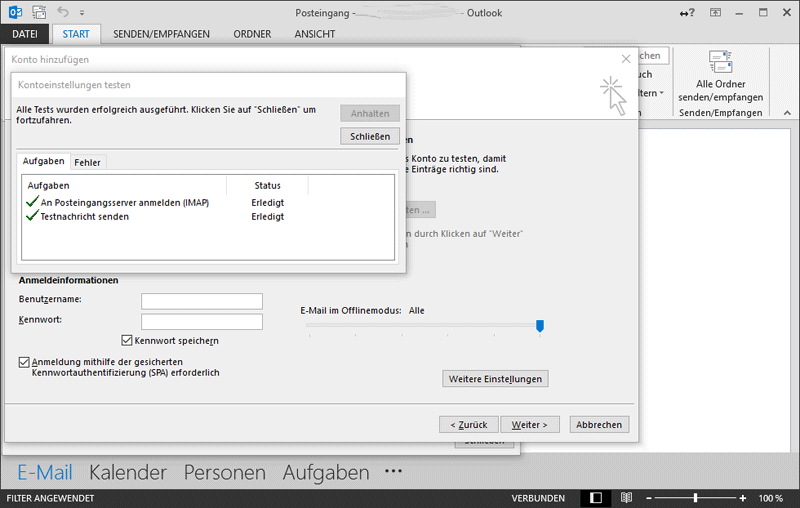
Task: Toggle the Kennwort speichern checkbox
Action: tap(127, 340)
